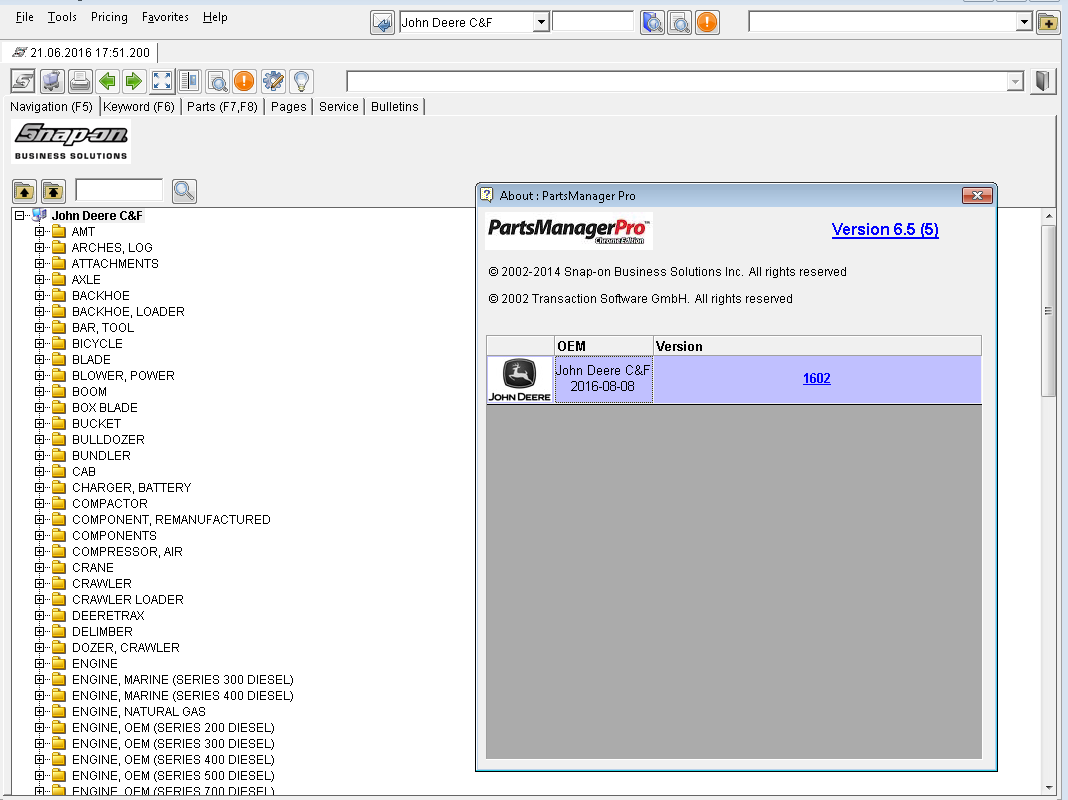Open the Tools menu

coord(62,17)
